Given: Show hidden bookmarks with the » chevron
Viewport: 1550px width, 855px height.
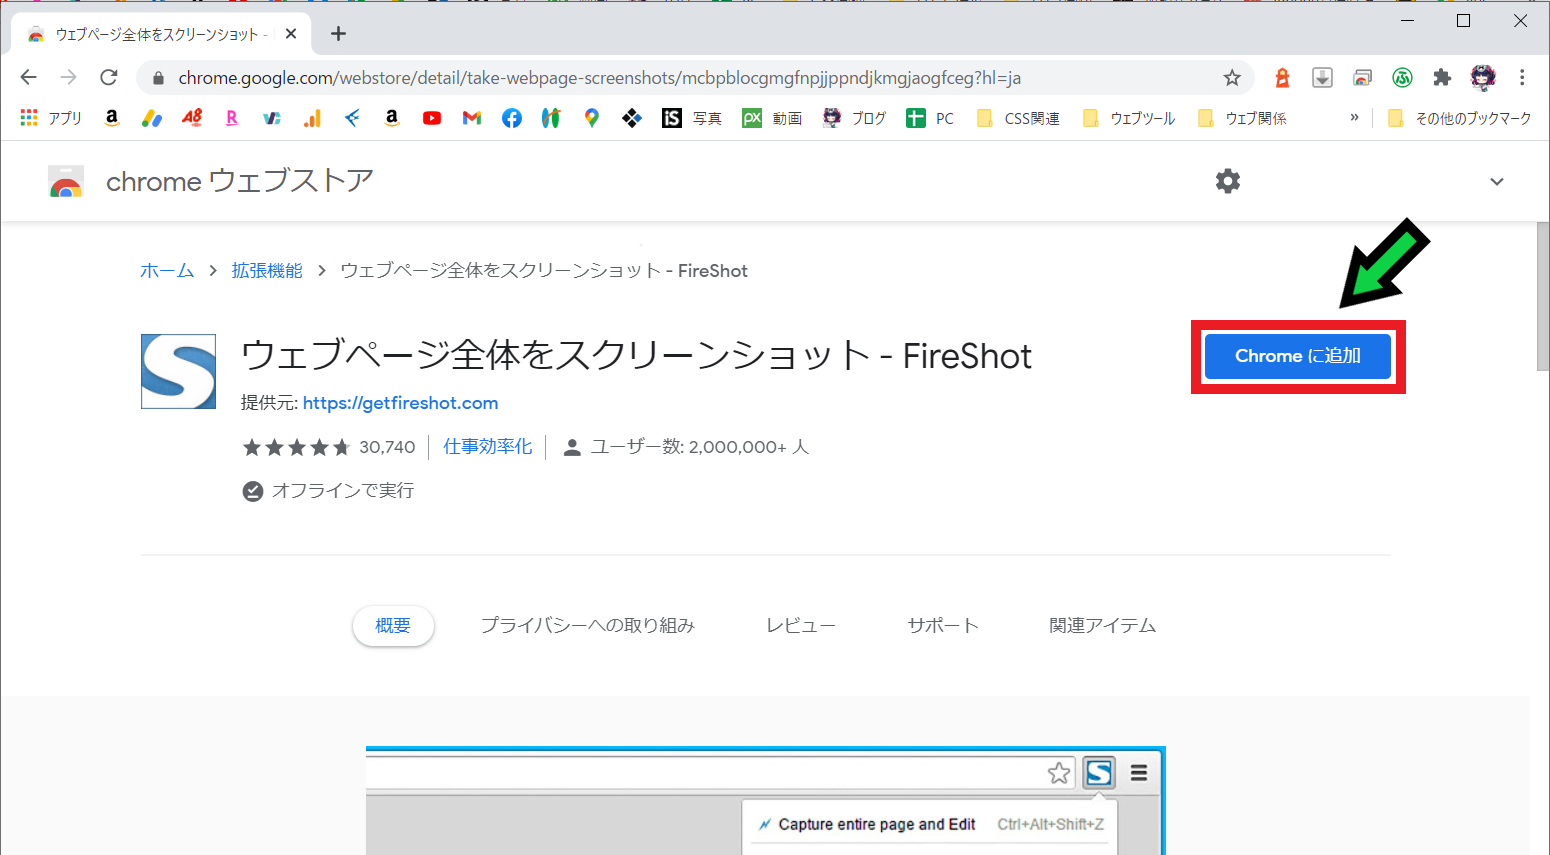Looking at the screenshot, I should [1354, 118].
